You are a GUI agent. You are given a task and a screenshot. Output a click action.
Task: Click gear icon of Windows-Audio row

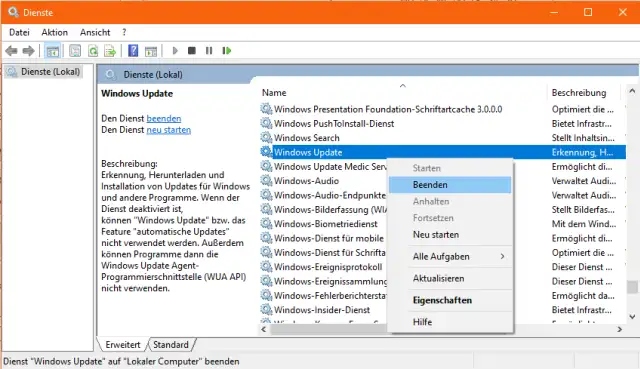266,180
